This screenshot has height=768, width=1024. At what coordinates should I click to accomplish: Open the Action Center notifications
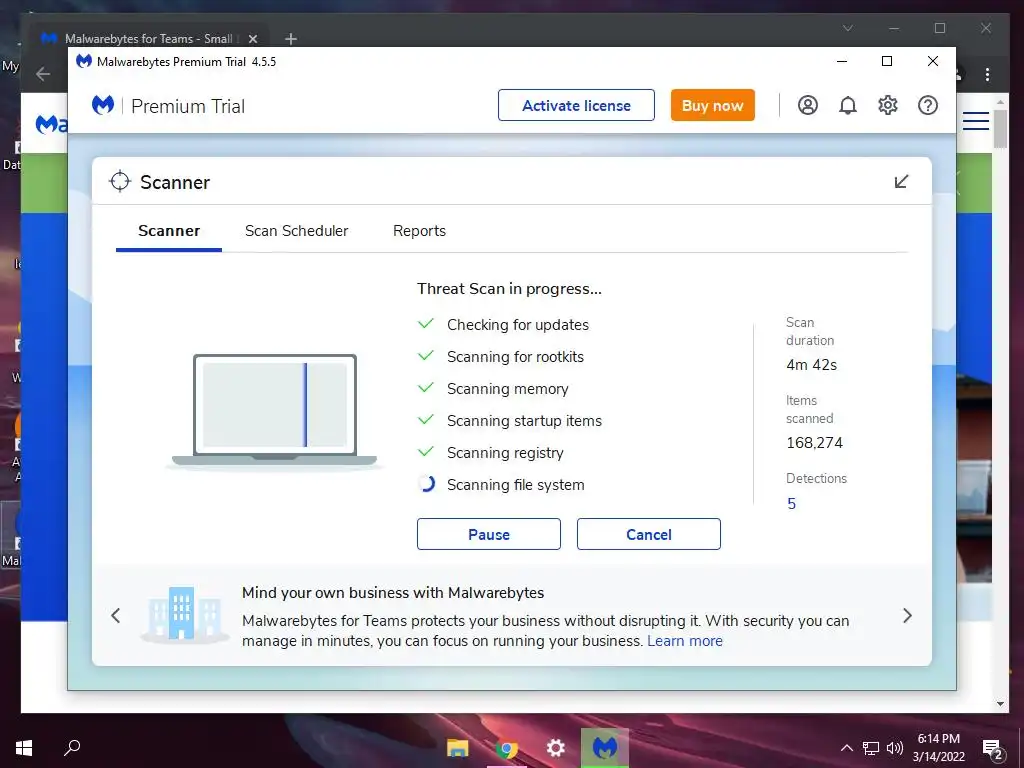coord(993,749)
